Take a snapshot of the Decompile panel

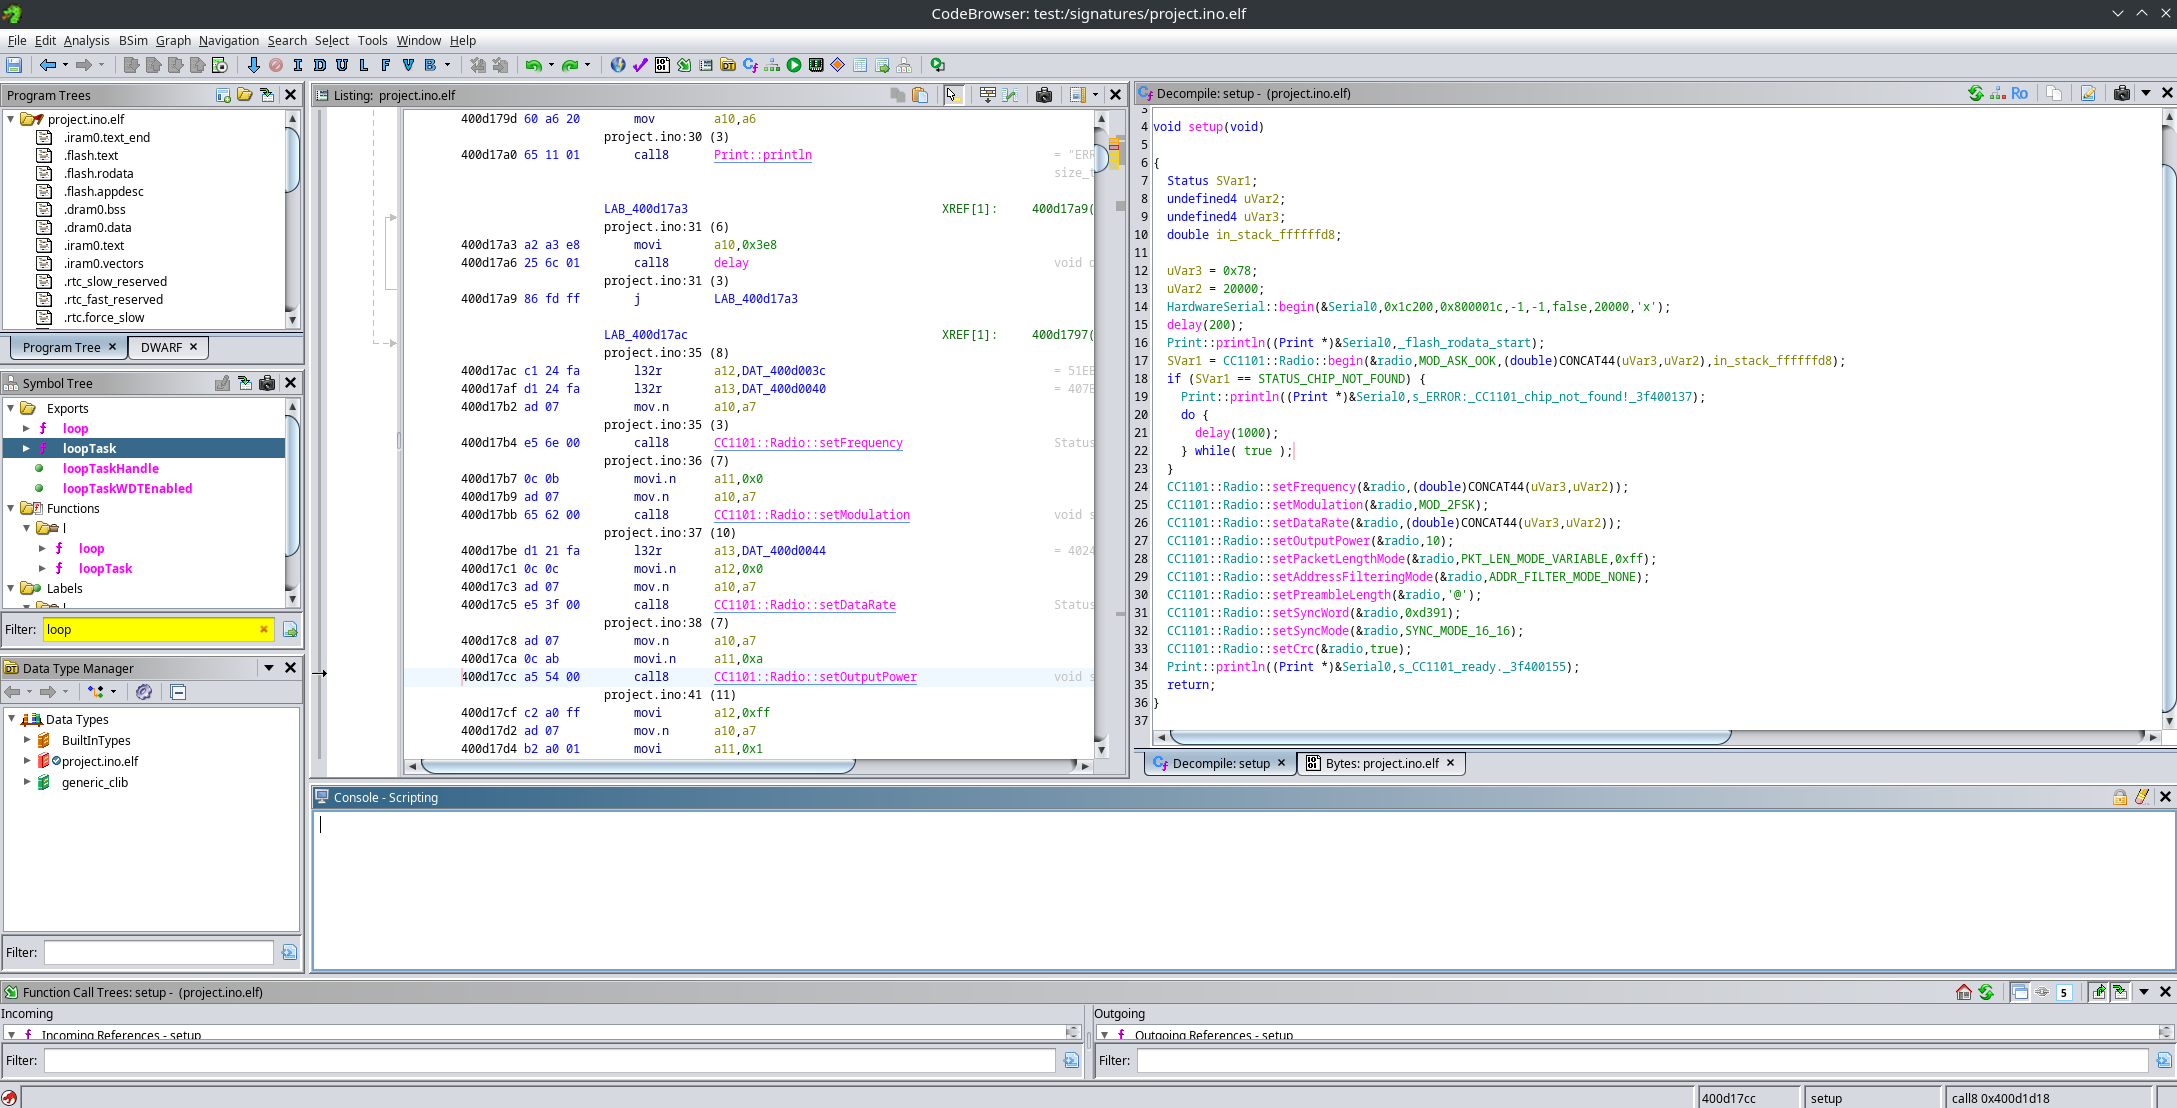[x=2122, y=93]
